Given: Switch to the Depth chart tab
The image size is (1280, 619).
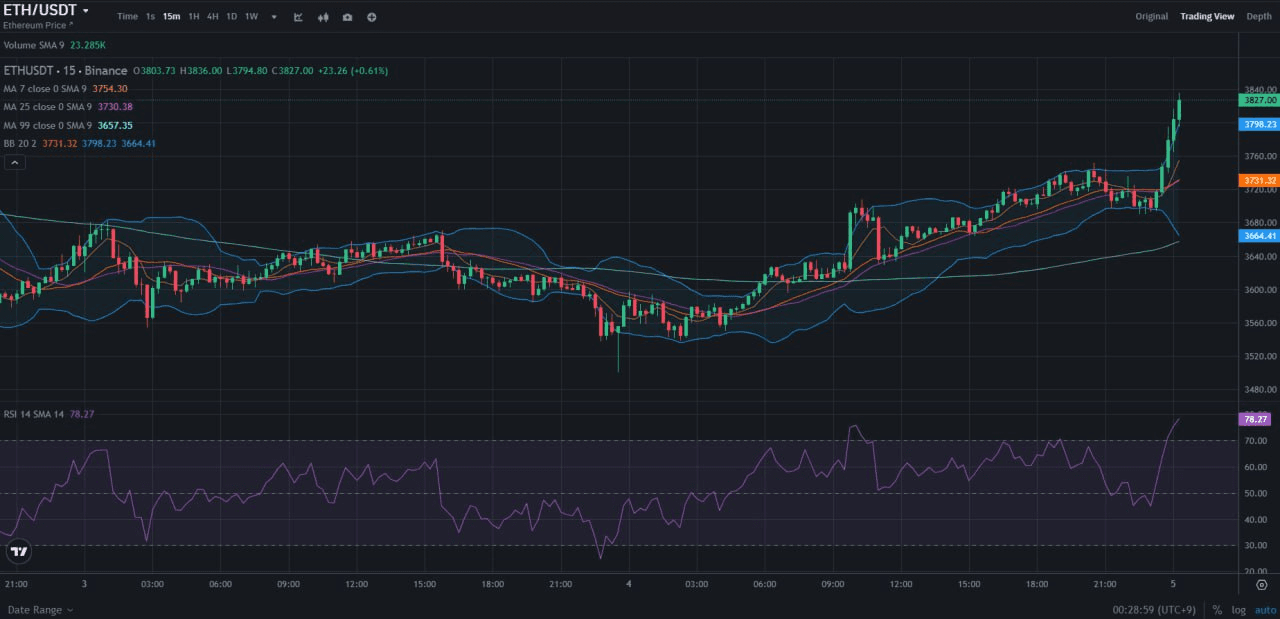Looking at the screenshot, I should (1259, 16).
